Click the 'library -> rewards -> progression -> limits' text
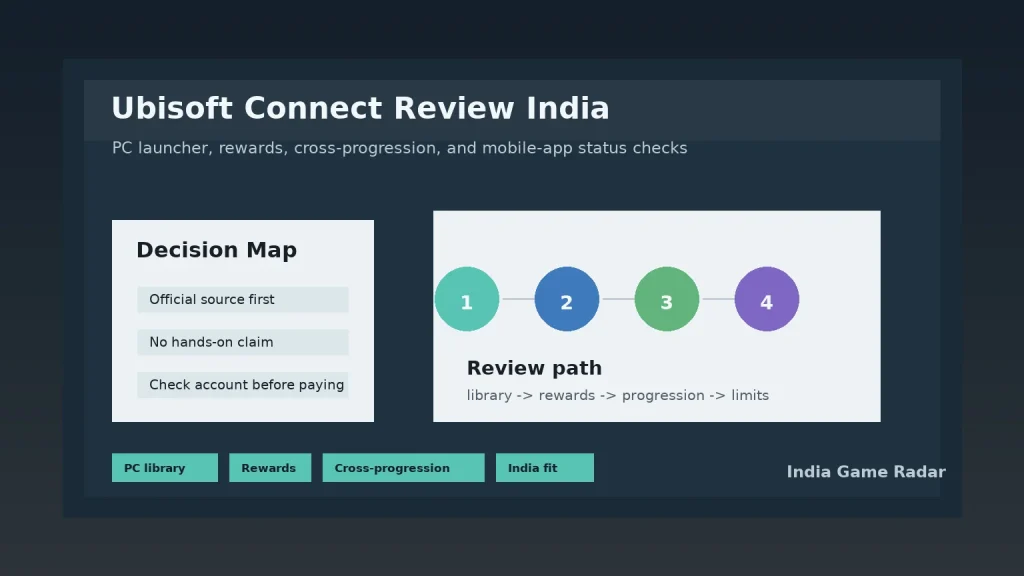The width and height of the screenshot is (1024, 576). click(617, 396)
